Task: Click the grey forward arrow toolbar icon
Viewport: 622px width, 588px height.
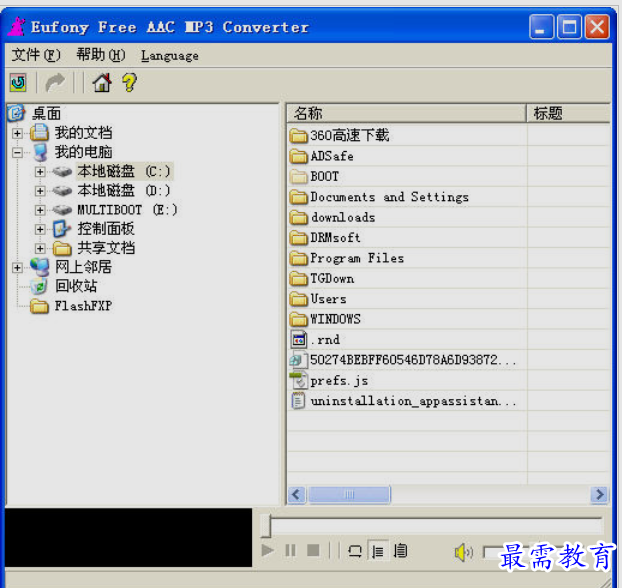Action: 55,83
